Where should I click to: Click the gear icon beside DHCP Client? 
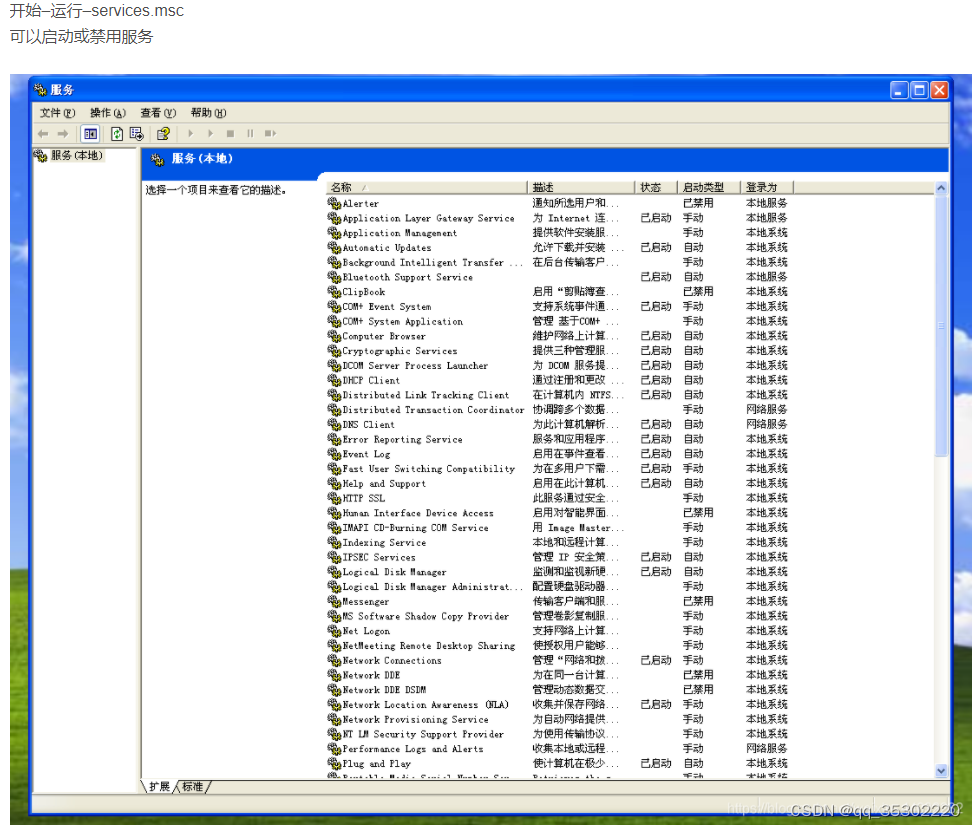coord(334,380)
